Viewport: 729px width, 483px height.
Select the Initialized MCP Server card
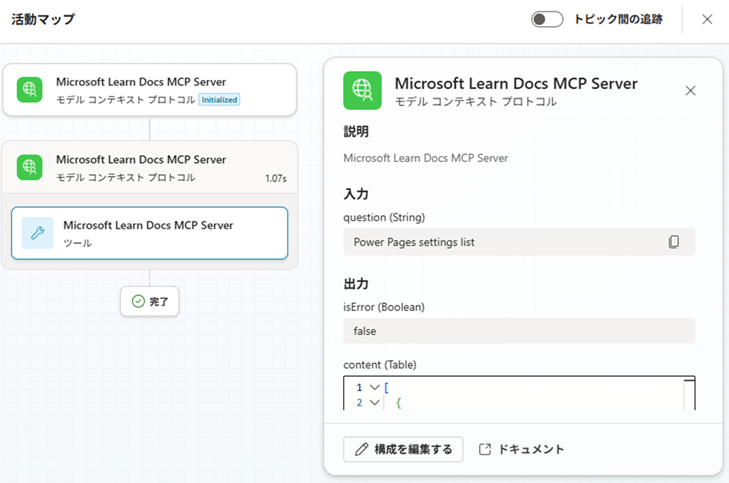(x=150, y=90)
